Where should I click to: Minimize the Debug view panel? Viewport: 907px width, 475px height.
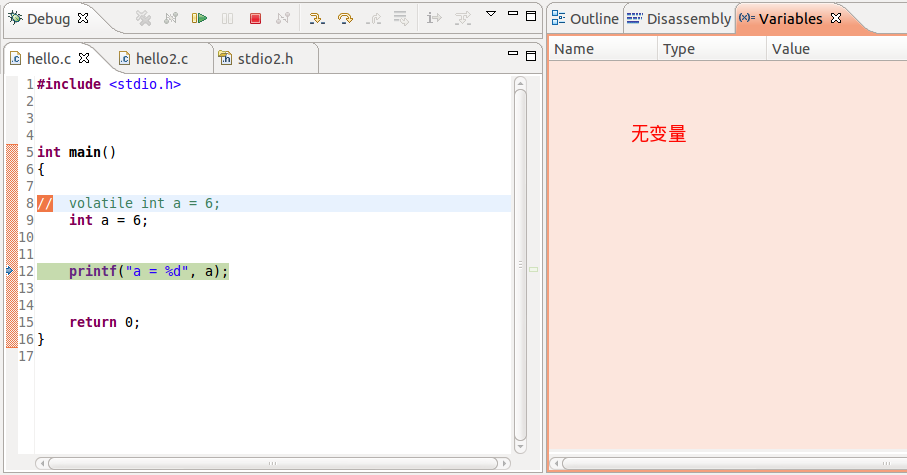tap(513, 13)
